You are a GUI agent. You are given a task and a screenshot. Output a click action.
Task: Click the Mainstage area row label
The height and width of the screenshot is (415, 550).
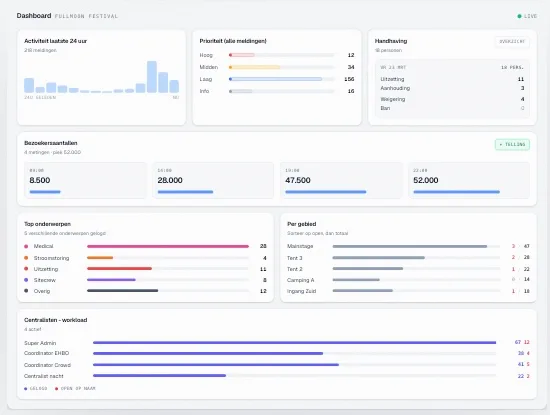(300, 246)
